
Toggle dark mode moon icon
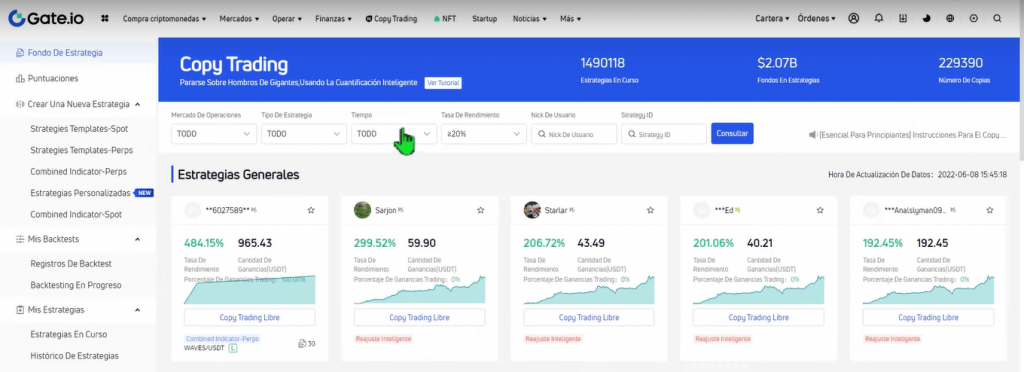pos(926,19)
